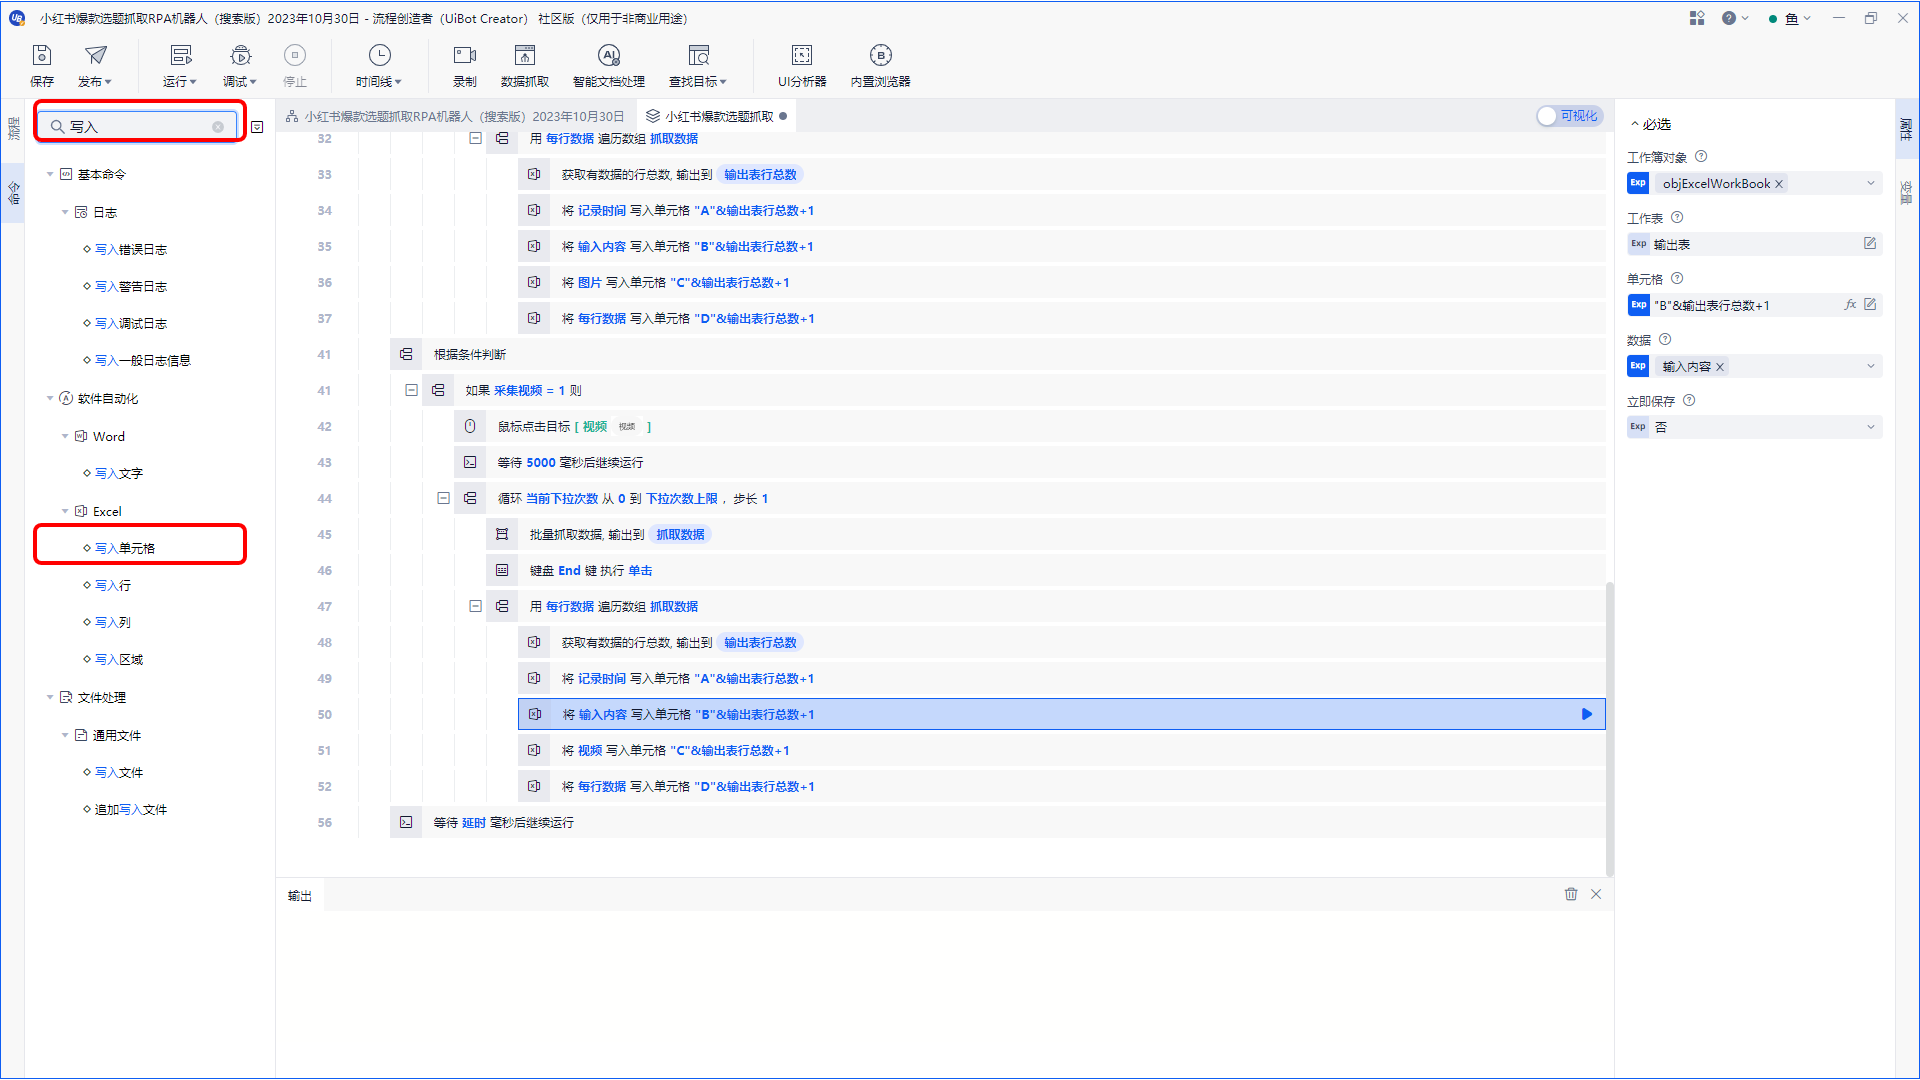The height and width of the screenshot is (1080, 1920).
Task: Click help icon next to 立即保存
Action: 1689,401
